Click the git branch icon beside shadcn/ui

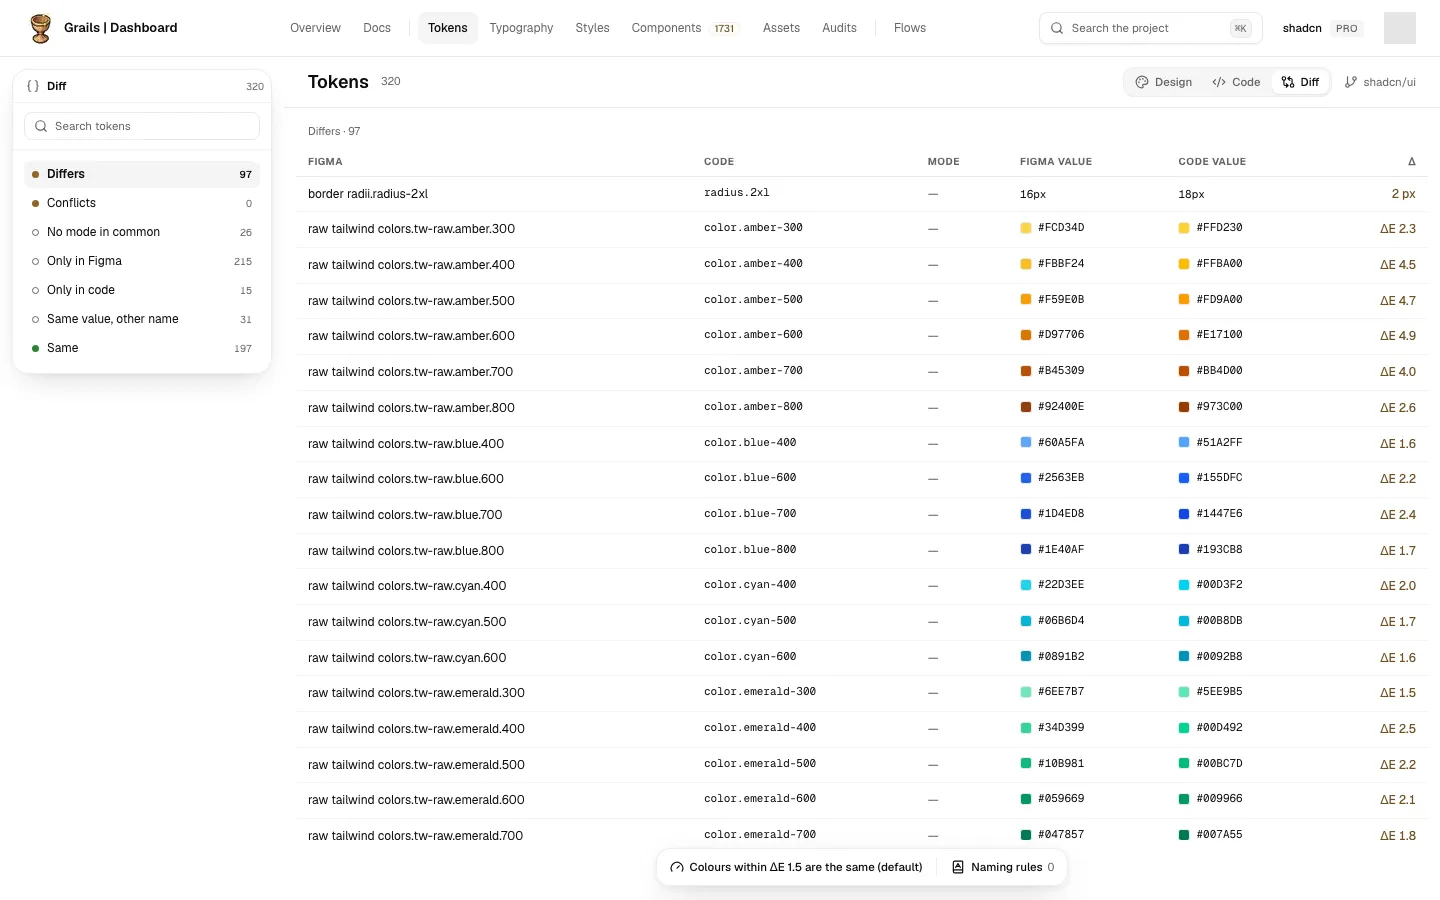tap(1351, 82)
